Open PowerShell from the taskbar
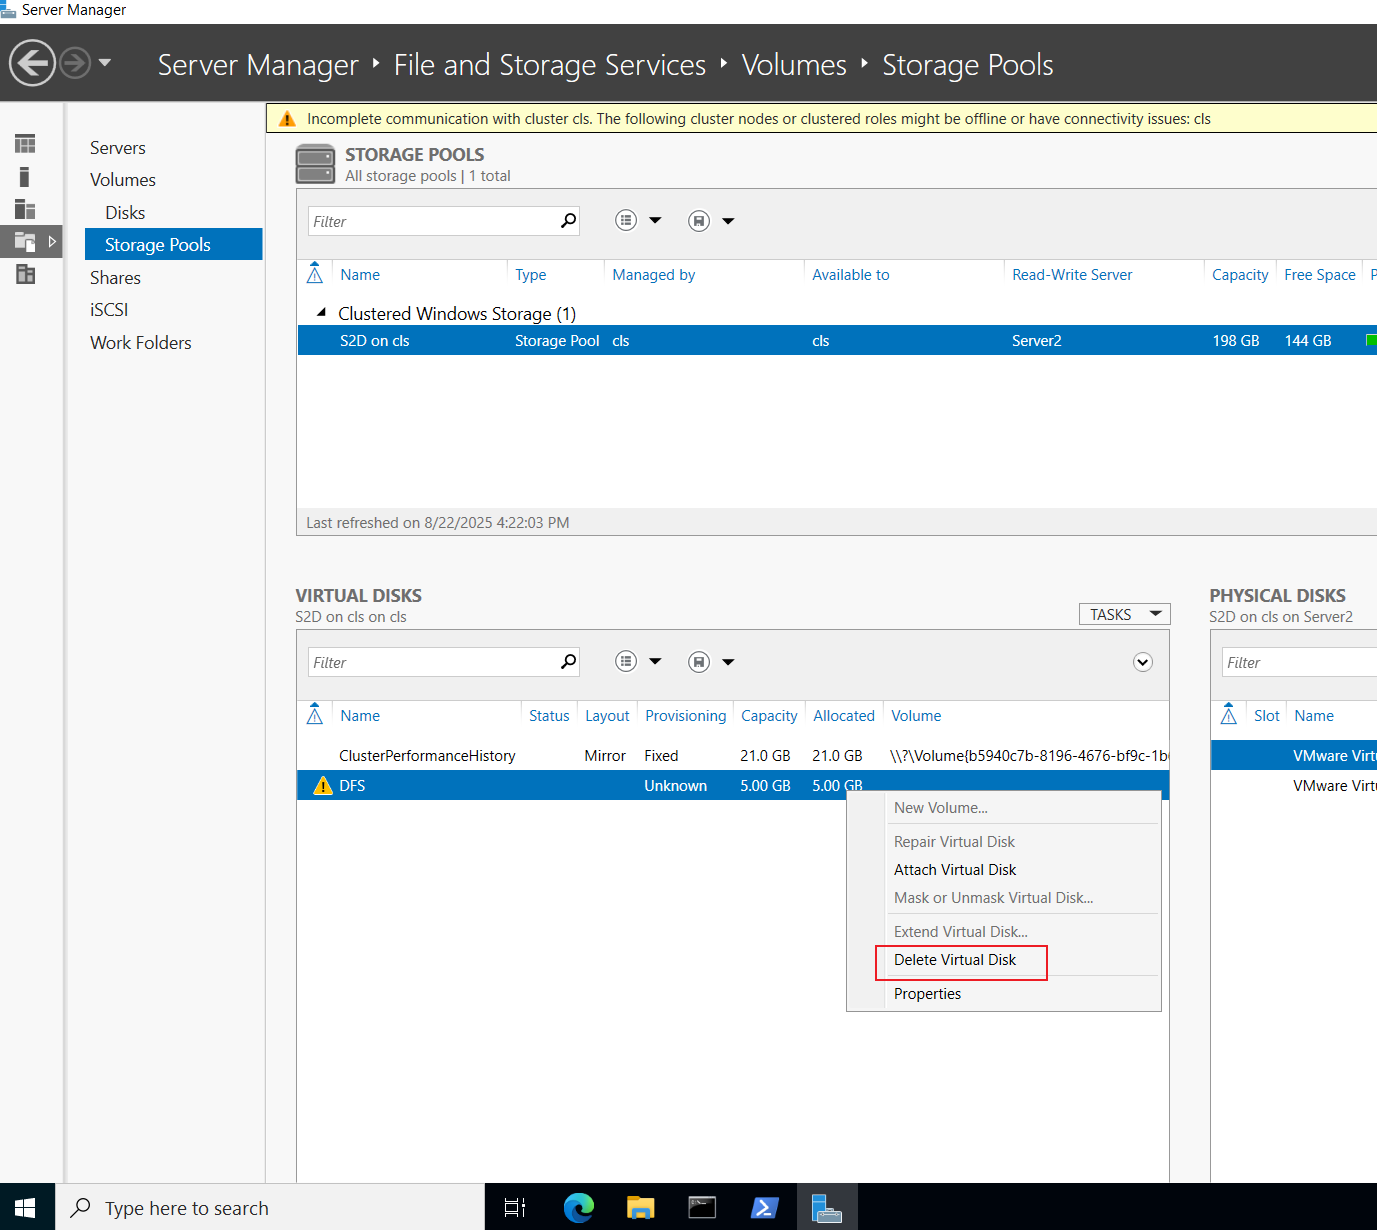The image size is (1377, 1230). (765, 1208)
